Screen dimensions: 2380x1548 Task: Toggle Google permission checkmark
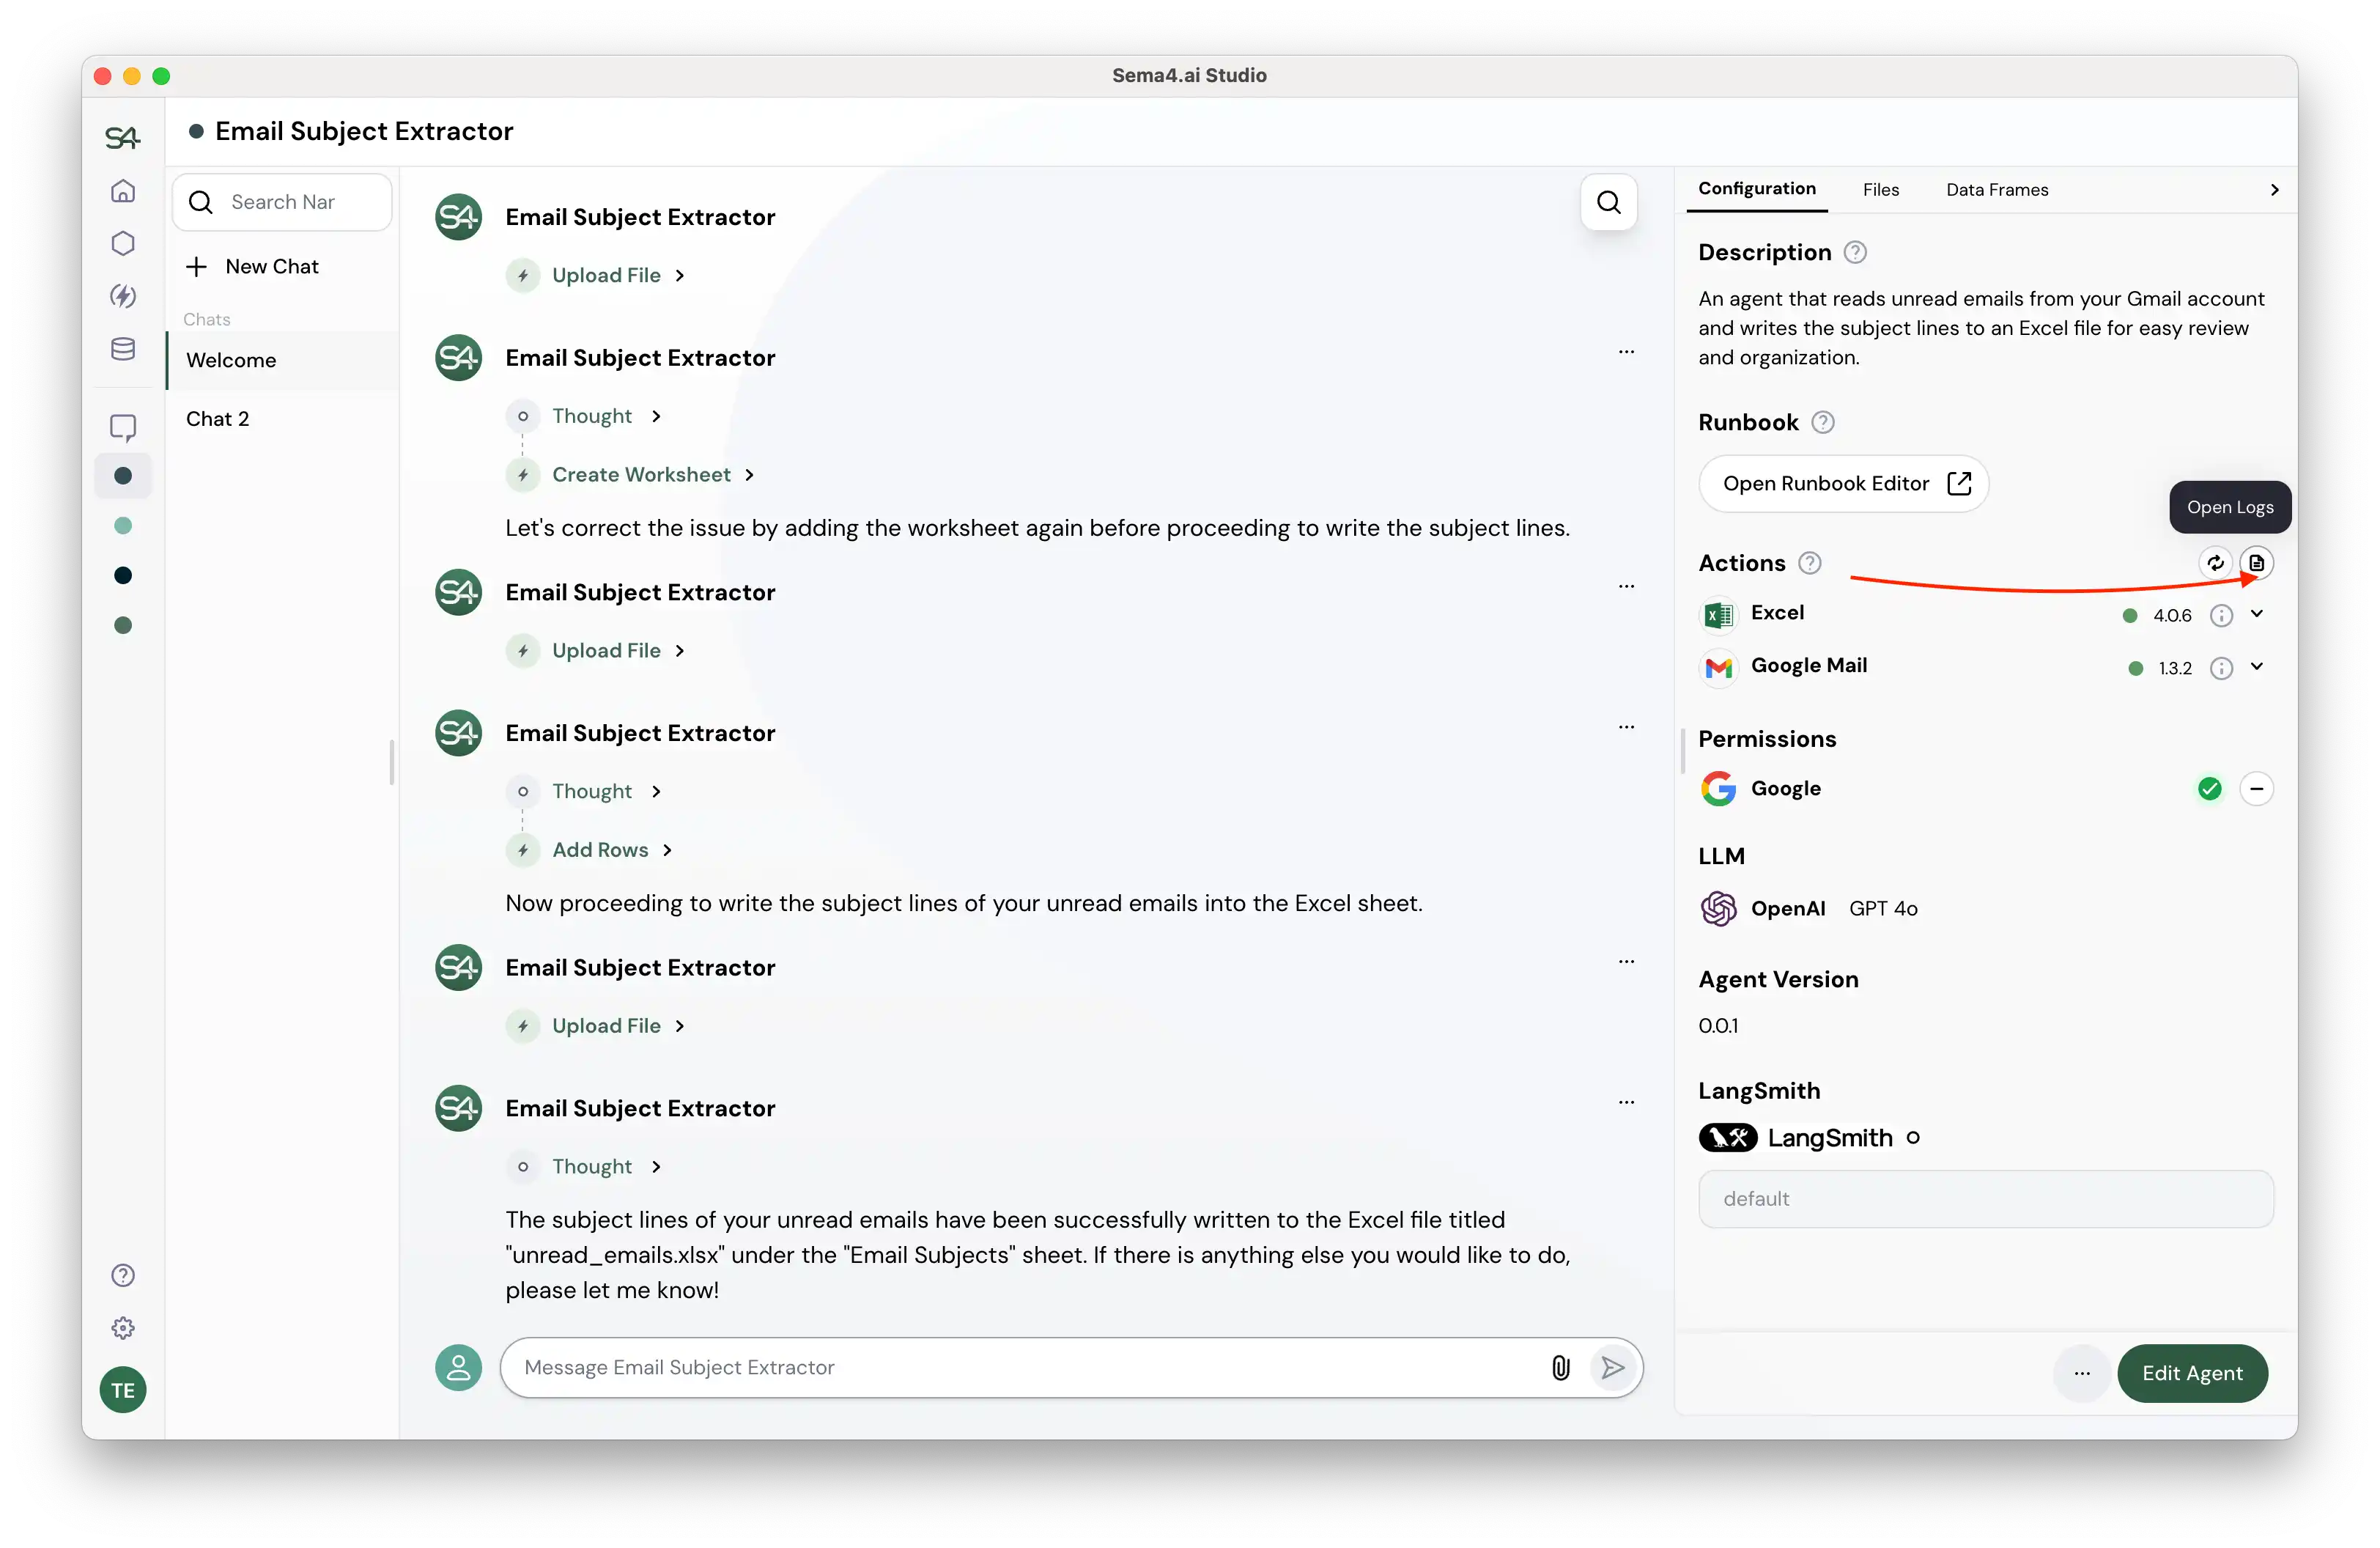coord(2209,788)
